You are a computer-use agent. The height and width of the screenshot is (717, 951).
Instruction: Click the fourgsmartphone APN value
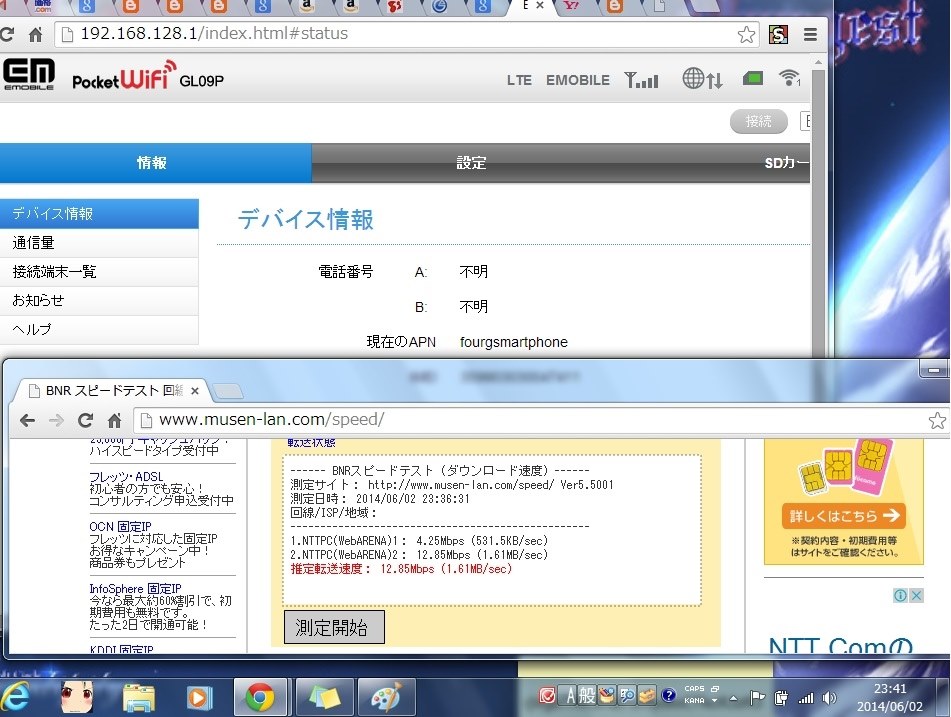pyautogui.click(x=514, y=342)
